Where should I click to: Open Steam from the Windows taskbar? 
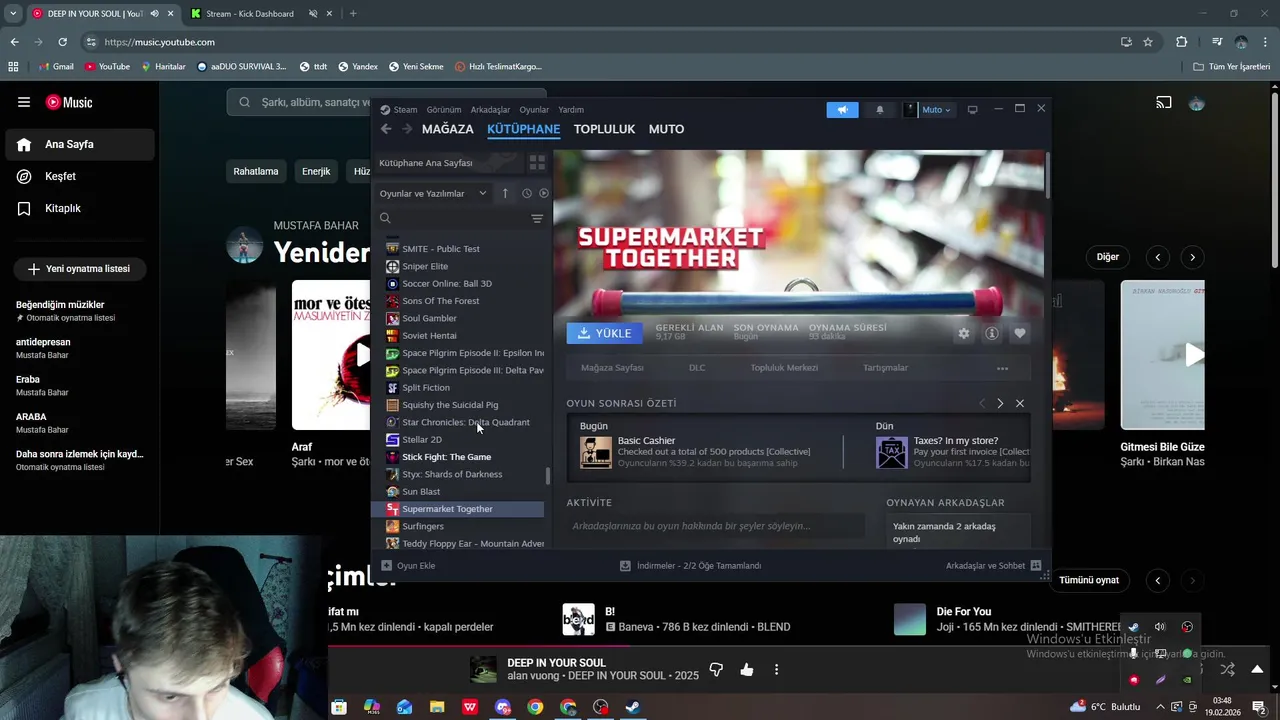tap(632, 707)
